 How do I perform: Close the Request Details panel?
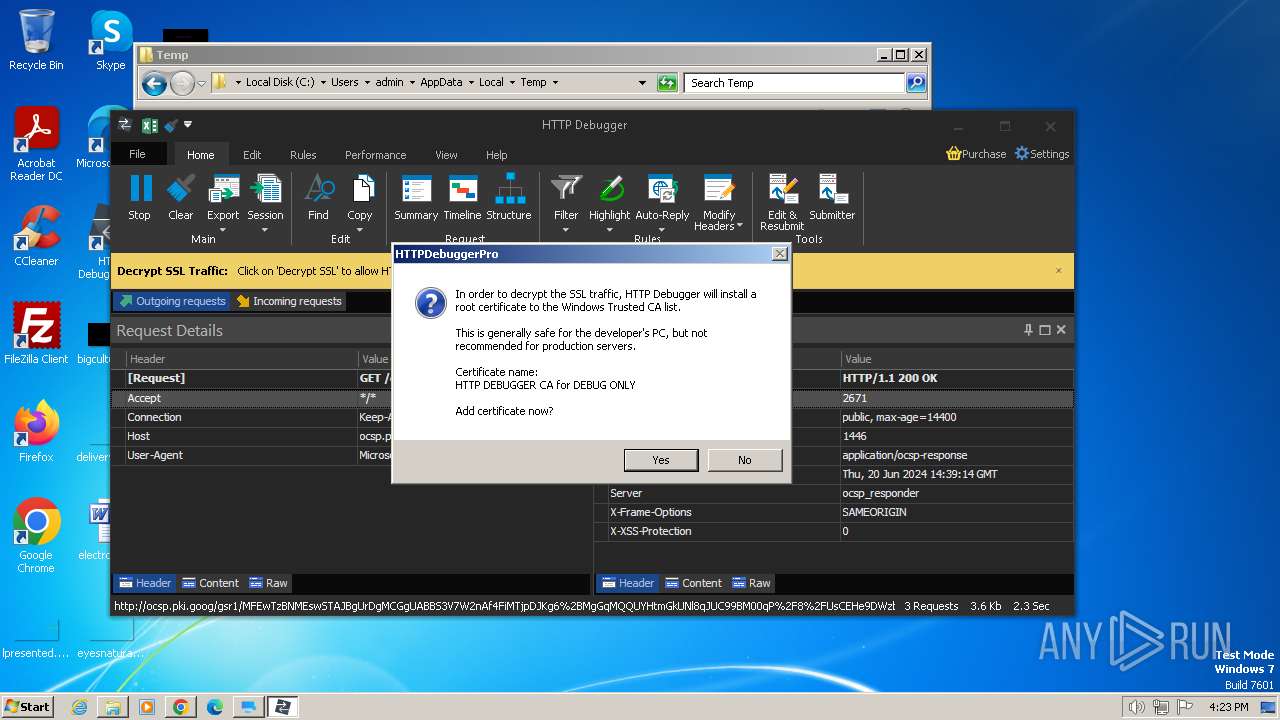tap(1061, 330)
